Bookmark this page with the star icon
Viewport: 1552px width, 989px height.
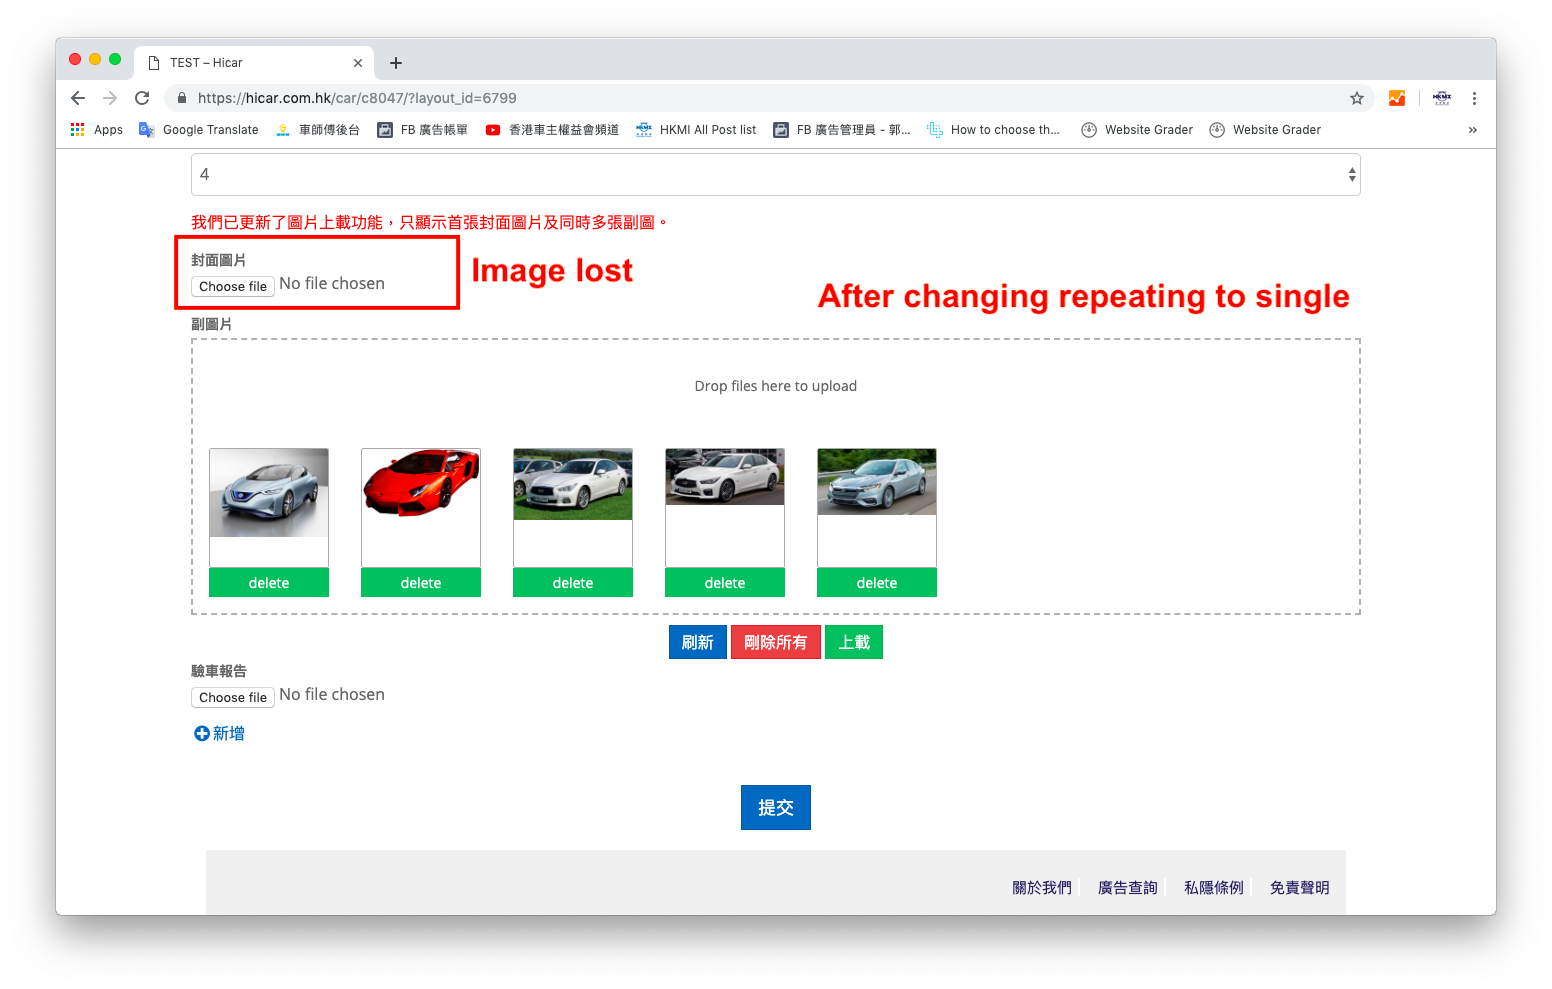point(1356,98)
